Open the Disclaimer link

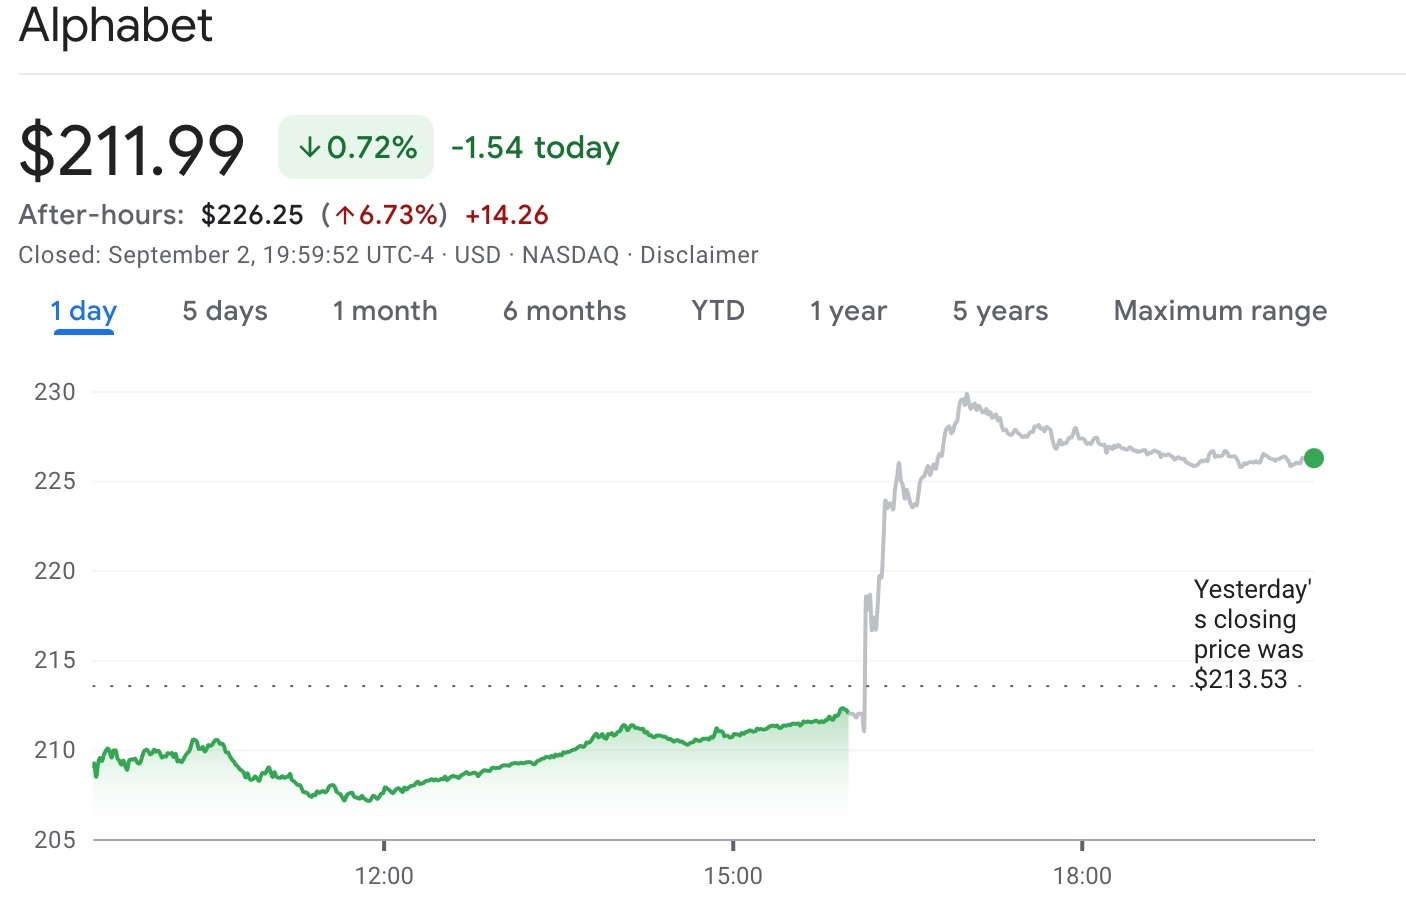(x=700, y=255)
